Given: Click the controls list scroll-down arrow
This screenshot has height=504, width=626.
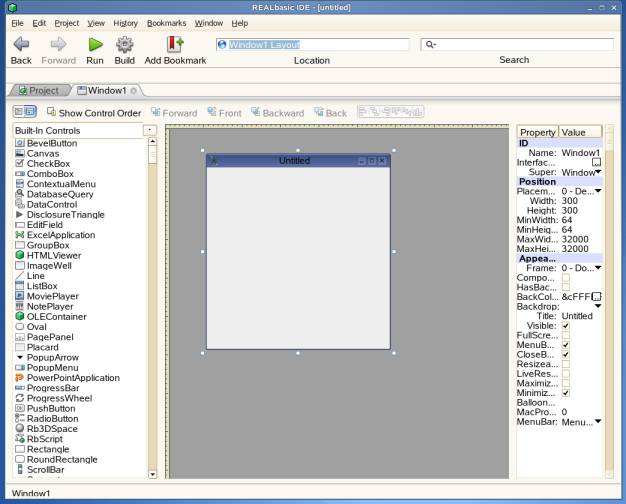Looking at the screenshot, I should [x=152, y=474].
